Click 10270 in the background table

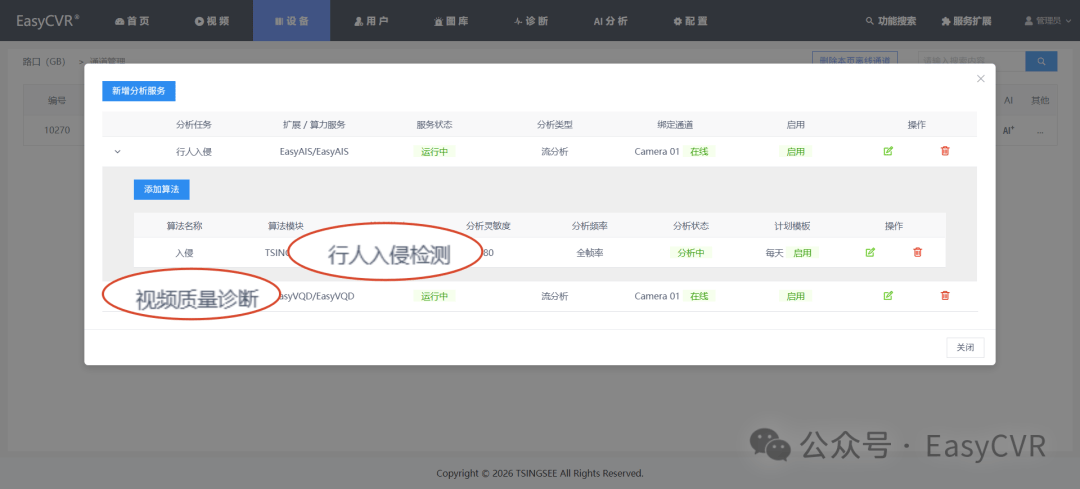(56, 130)
